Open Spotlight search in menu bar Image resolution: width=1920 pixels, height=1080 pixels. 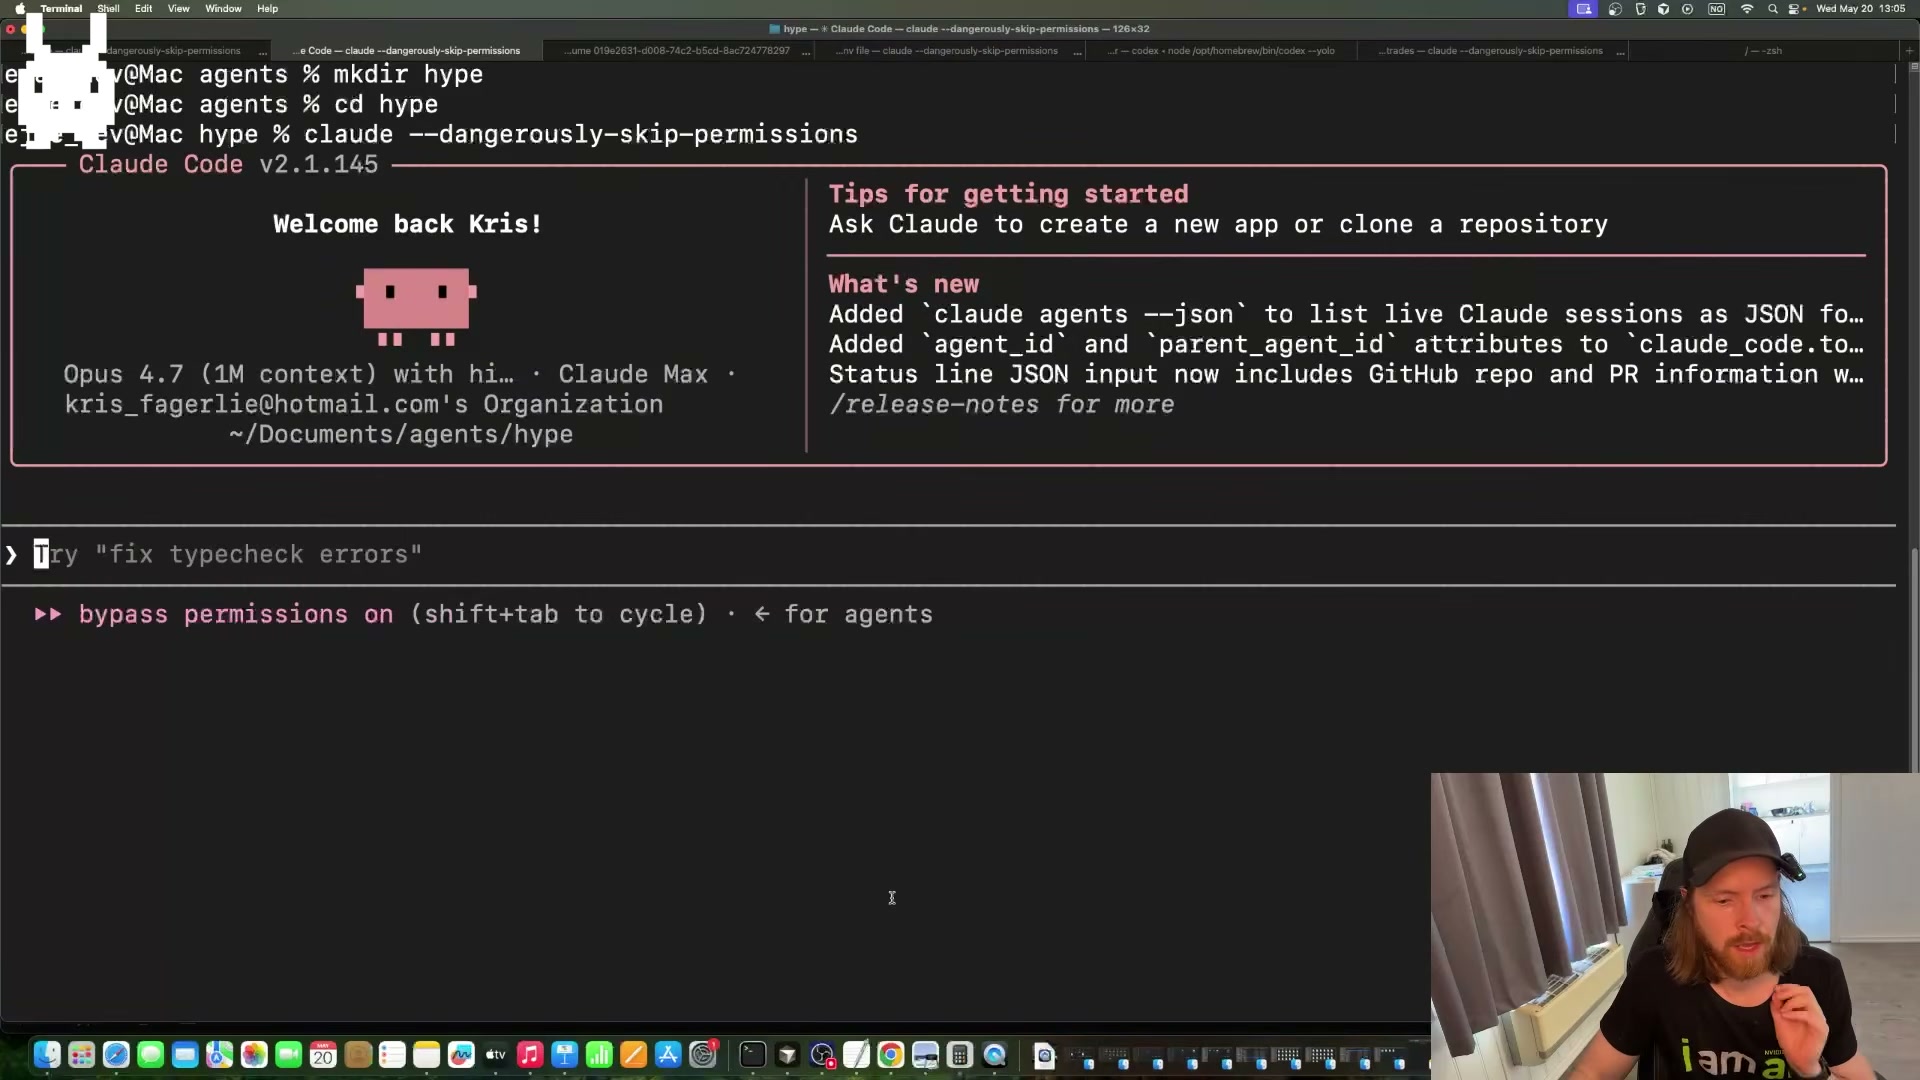tap(1773, 8)
